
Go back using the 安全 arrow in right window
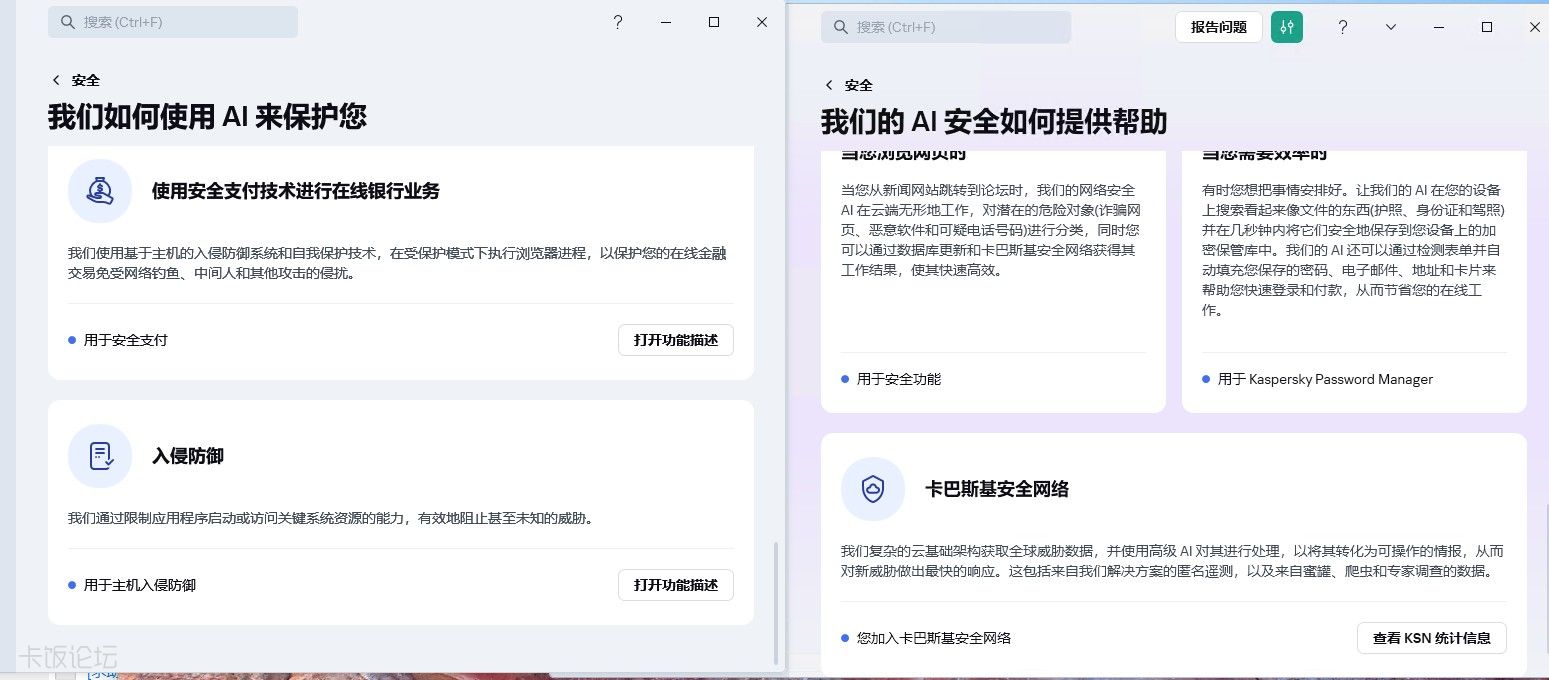pos(829,85)
